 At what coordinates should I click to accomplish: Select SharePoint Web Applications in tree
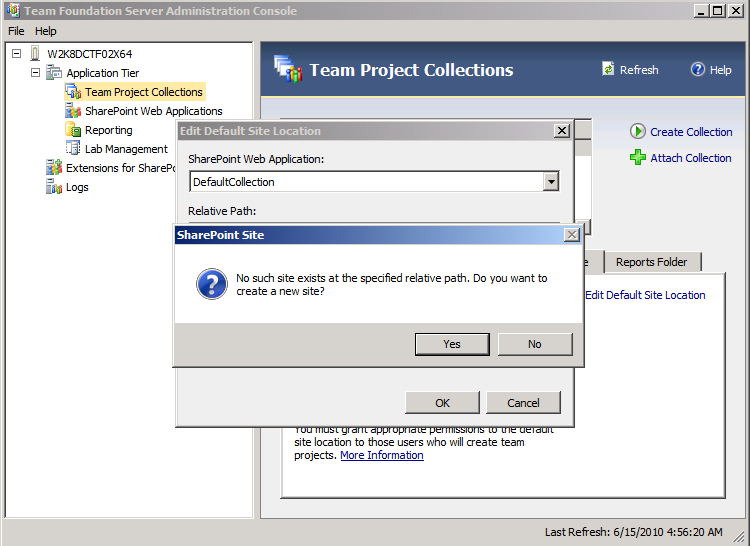coord(154,111)
